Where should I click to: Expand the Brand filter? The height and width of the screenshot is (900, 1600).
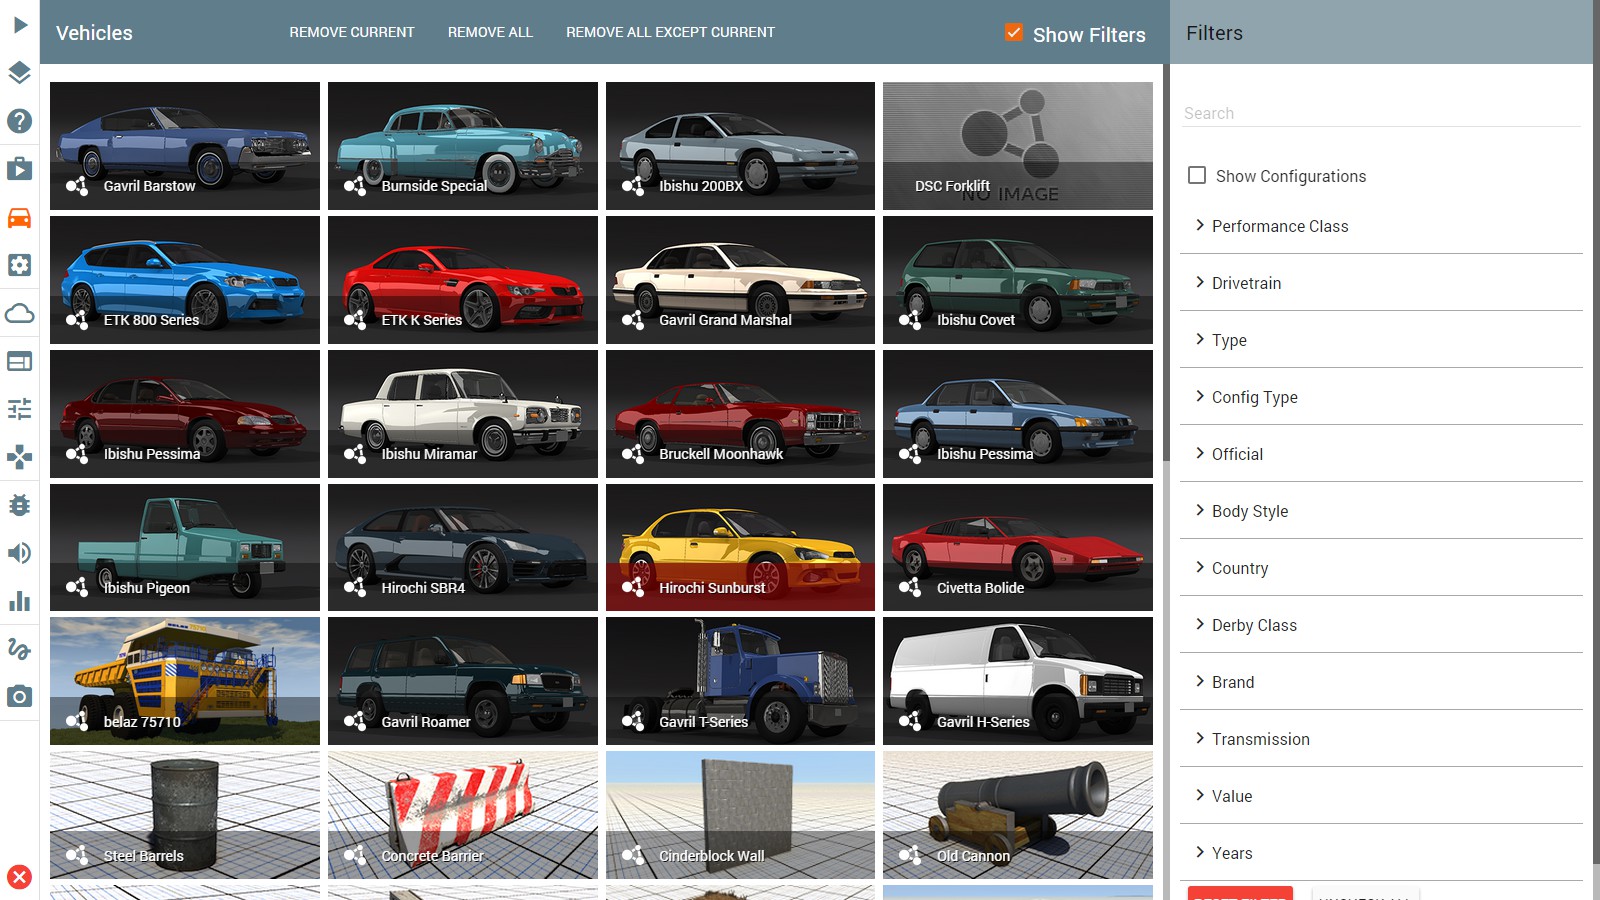(x=1381, y=682)
